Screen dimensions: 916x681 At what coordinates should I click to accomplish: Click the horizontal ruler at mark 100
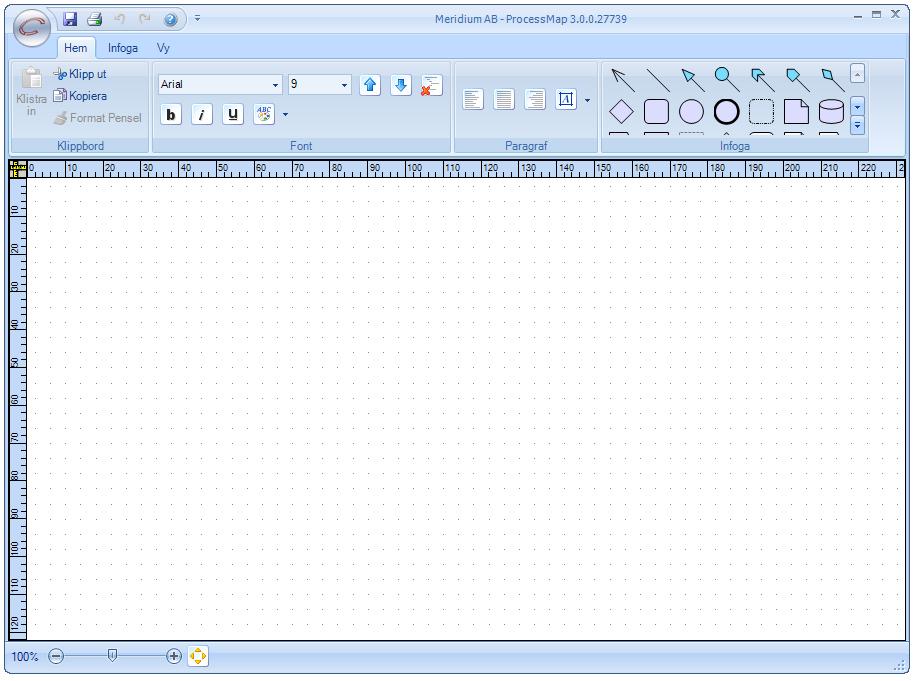pyautogui.click(x=414, y=168)
